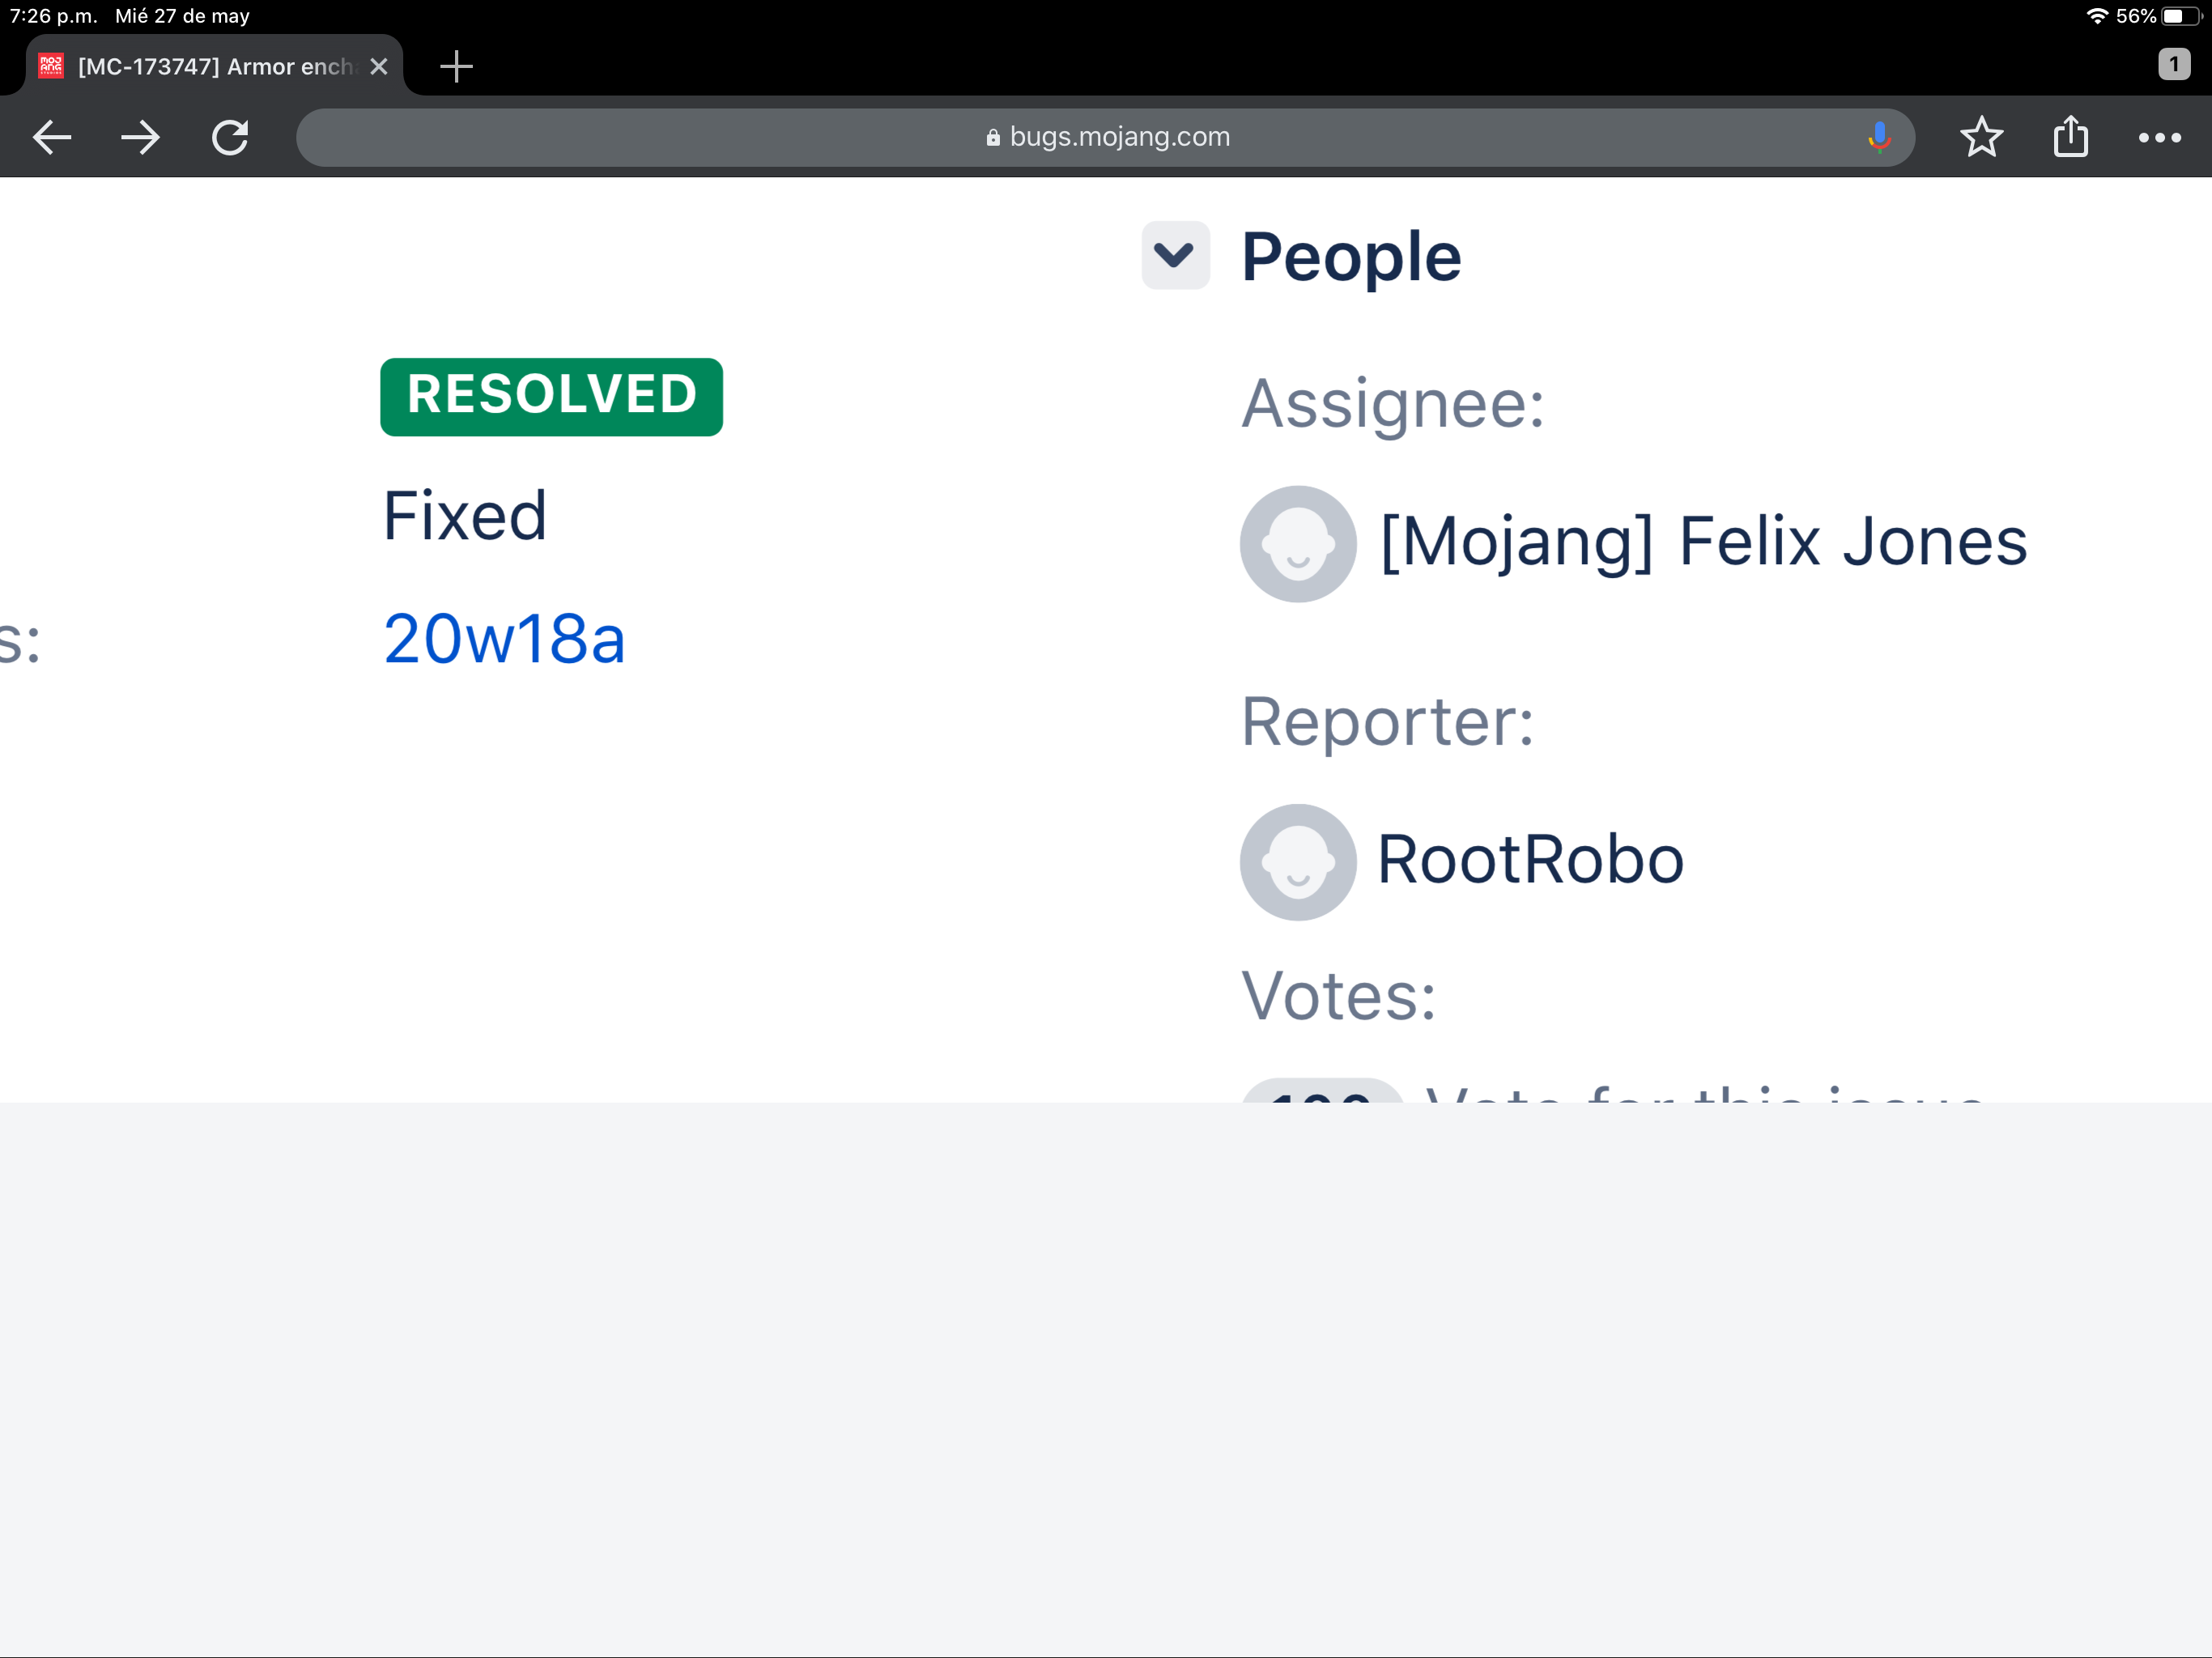Screen dimensions: 2212x1658
Task: Open a new browser tab
Action: click(x=456, y=67)
